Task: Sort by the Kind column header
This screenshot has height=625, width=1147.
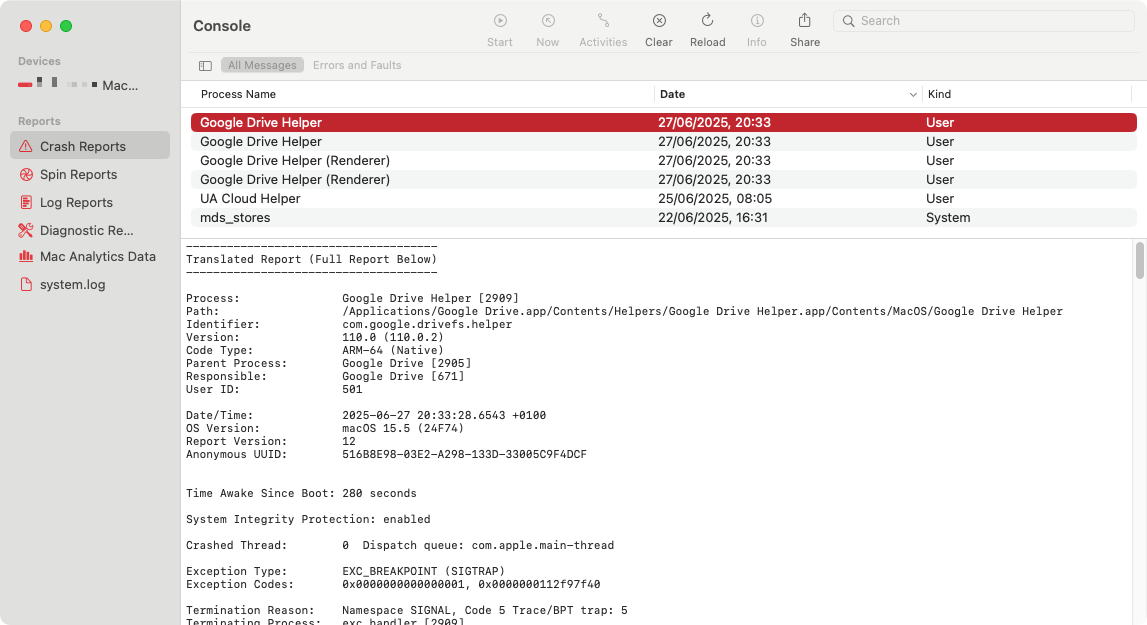Action: point(940,94)
